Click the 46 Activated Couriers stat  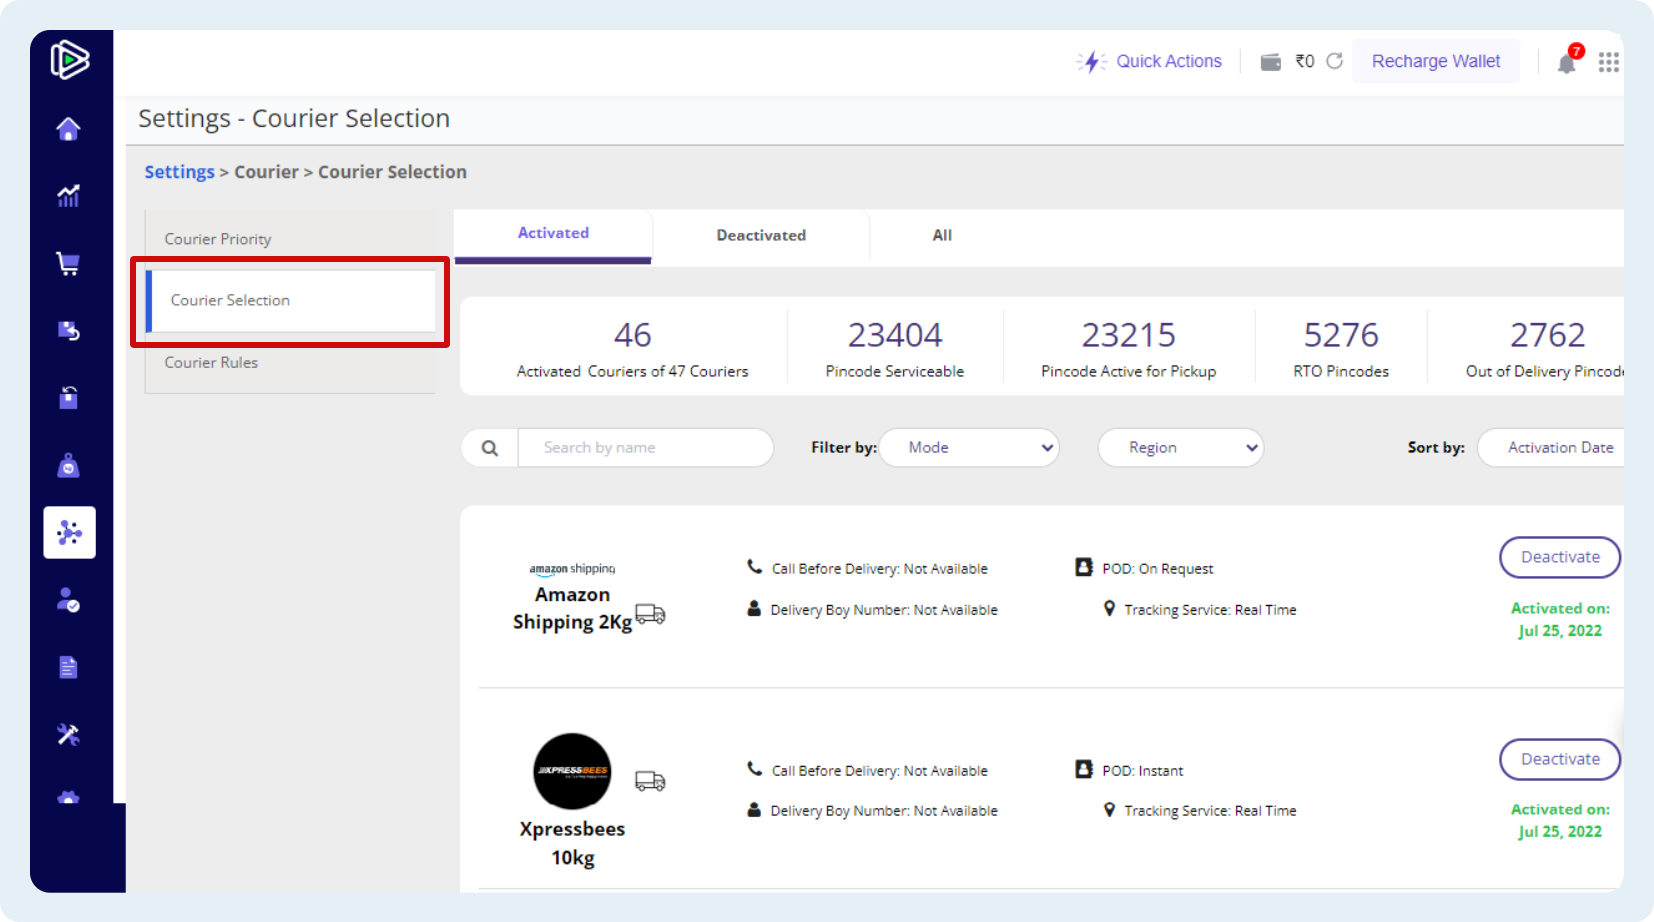click(632, 348)
